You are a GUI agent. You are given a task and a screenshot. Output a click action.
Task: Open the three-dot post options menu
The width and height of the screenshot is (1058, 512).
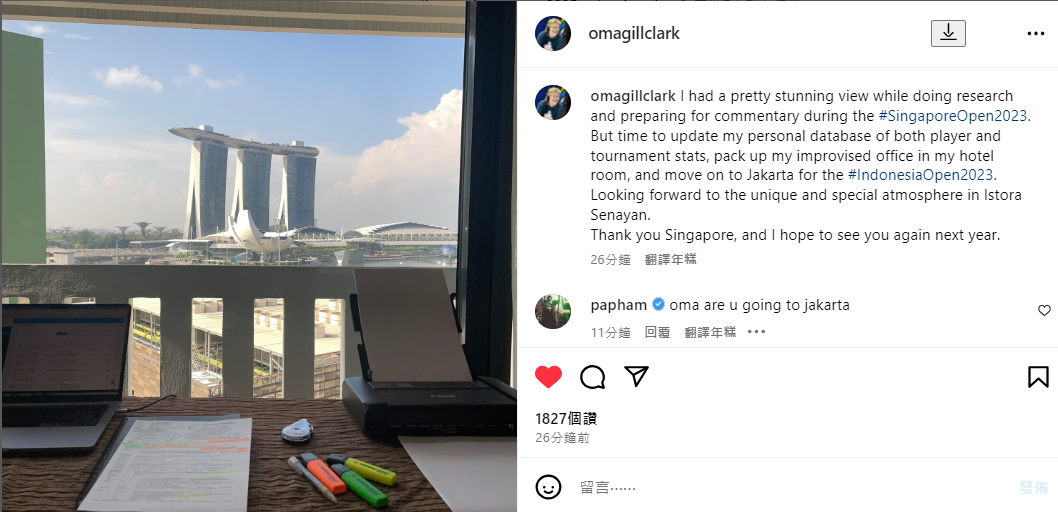[1036, 34]
